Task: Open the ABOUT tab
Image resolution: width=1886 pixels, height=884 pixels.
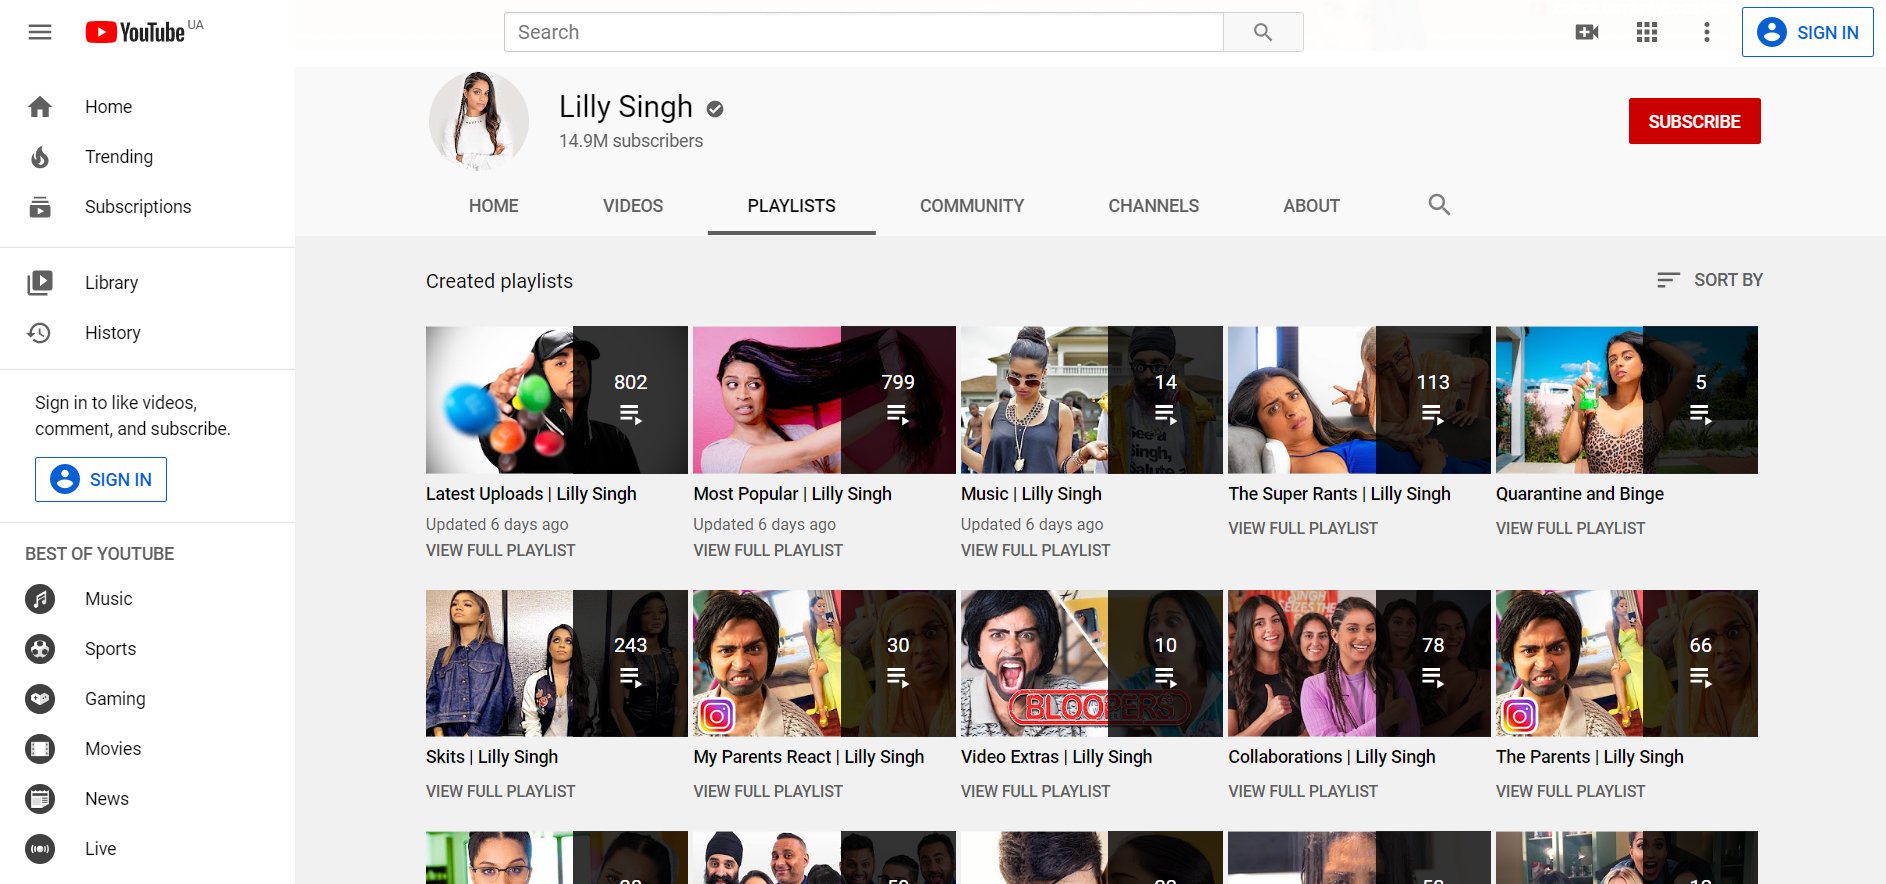Action: coord(1311,206)
